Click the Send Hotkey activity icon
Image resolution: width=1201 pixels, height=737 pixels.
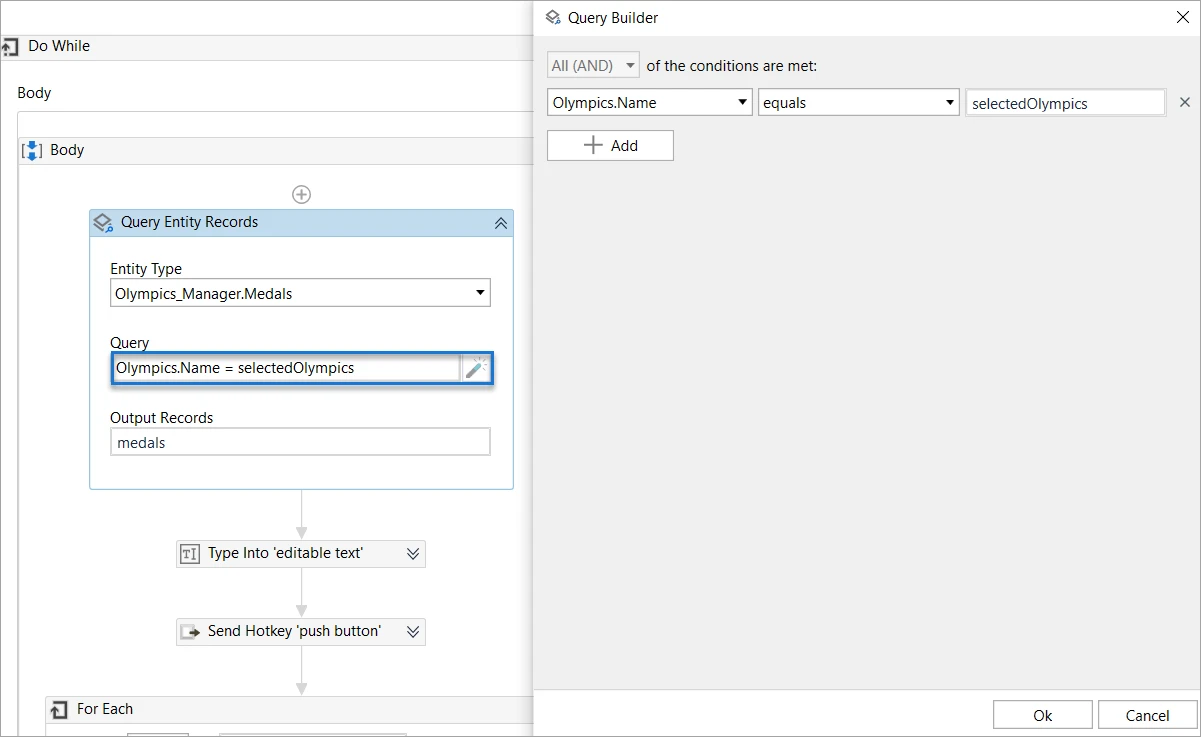click(189, 631)
